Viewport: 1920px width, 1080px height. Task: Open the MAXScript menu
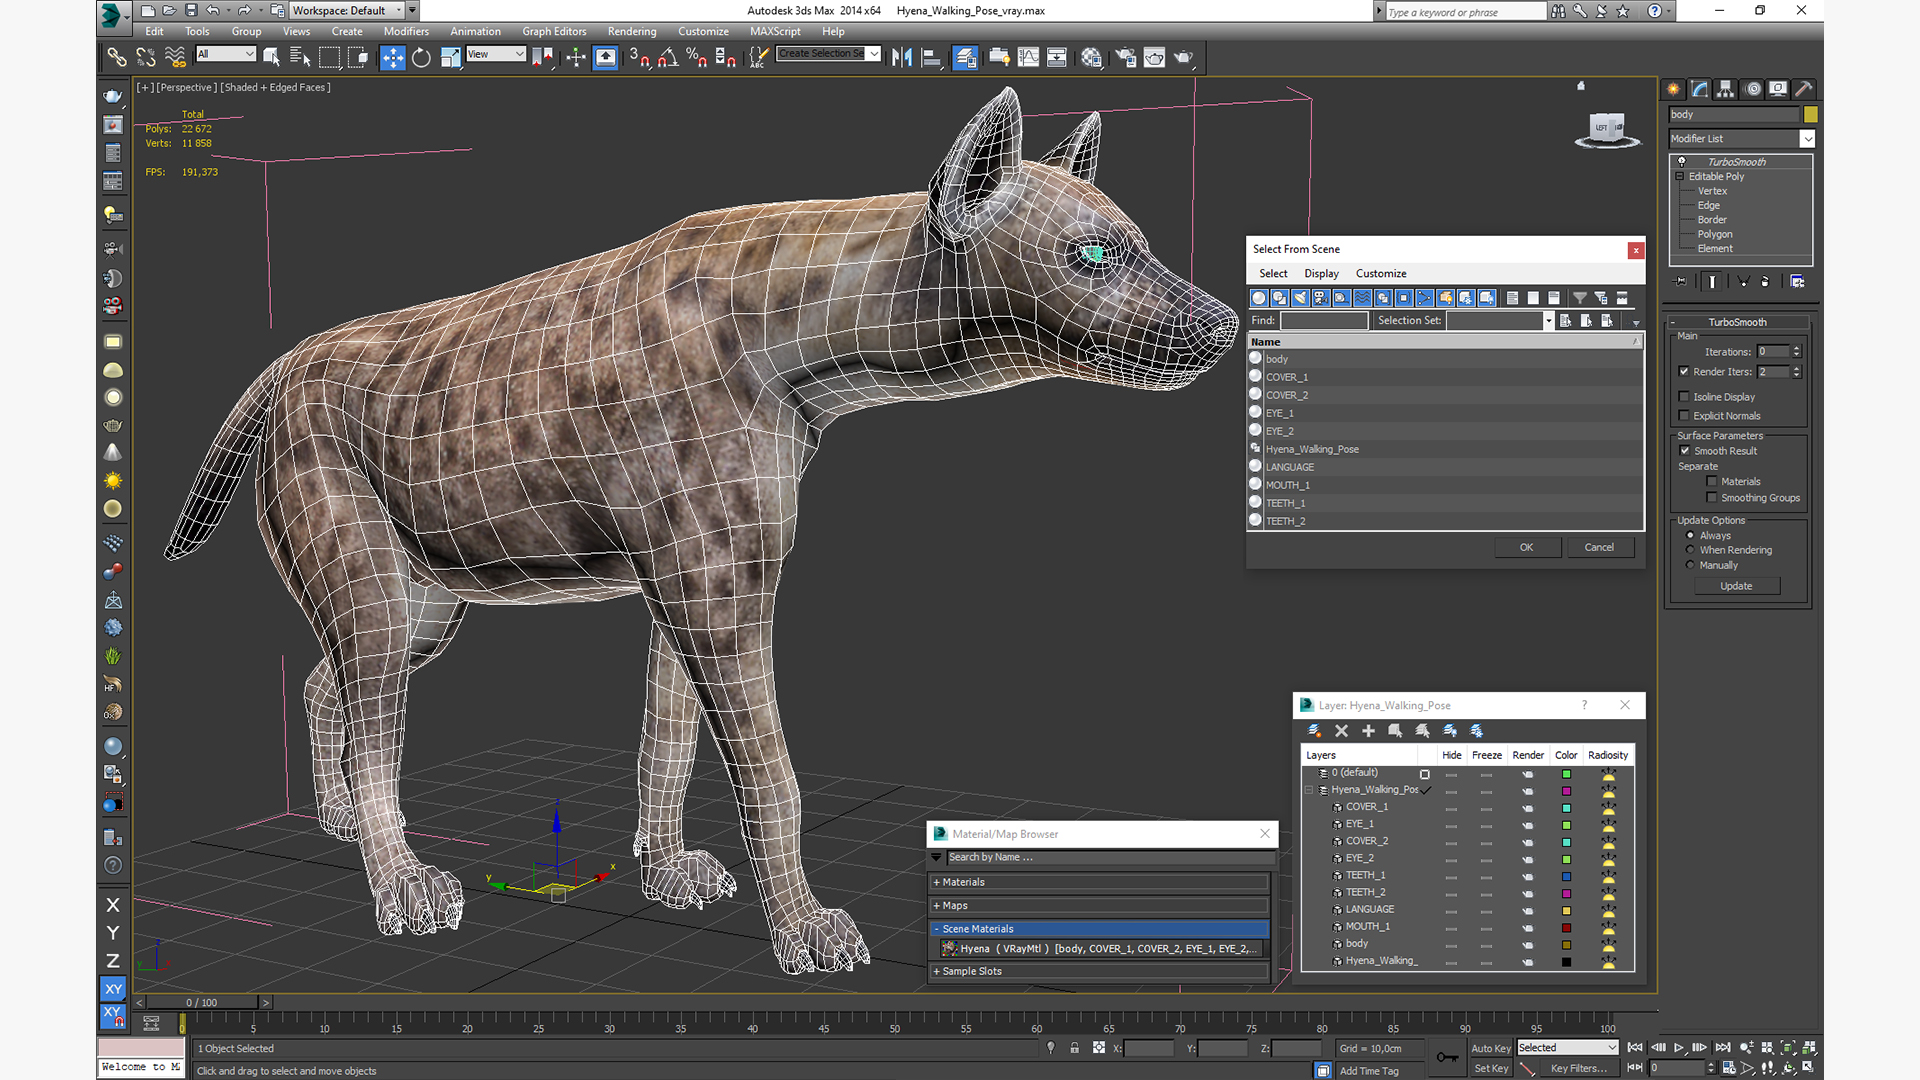click(775, 31)
